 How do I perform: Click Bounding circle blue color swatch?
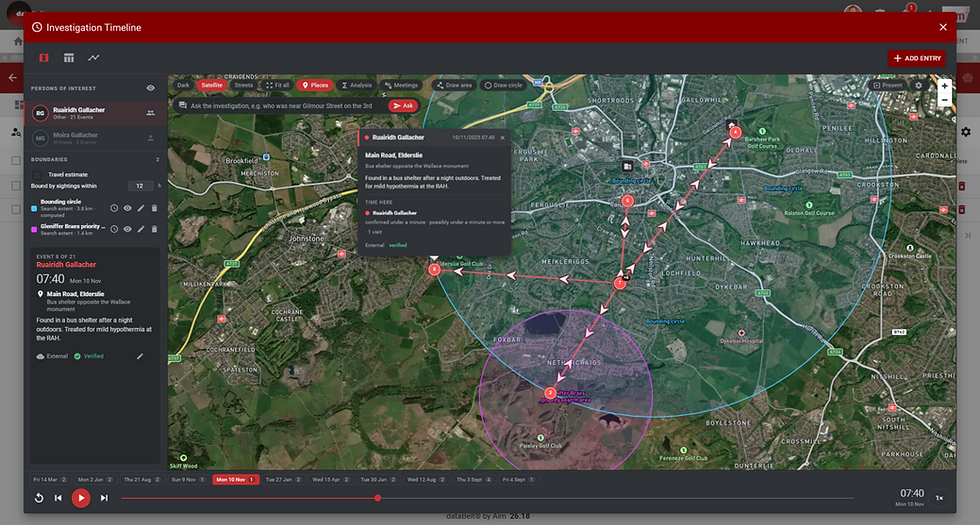(34, 209)
